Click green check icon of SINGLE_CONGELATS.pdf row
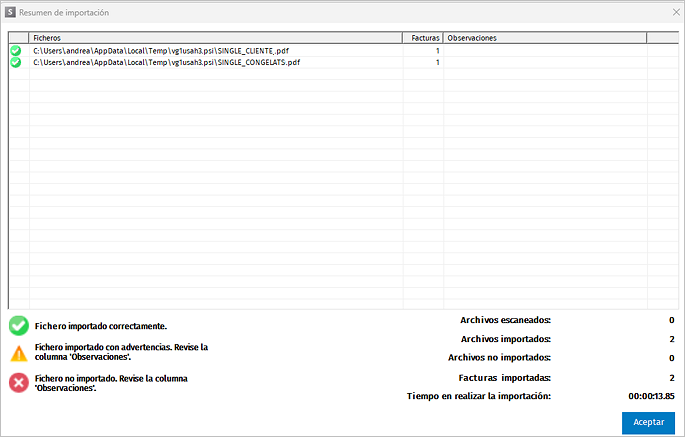 tap(16, 62)
